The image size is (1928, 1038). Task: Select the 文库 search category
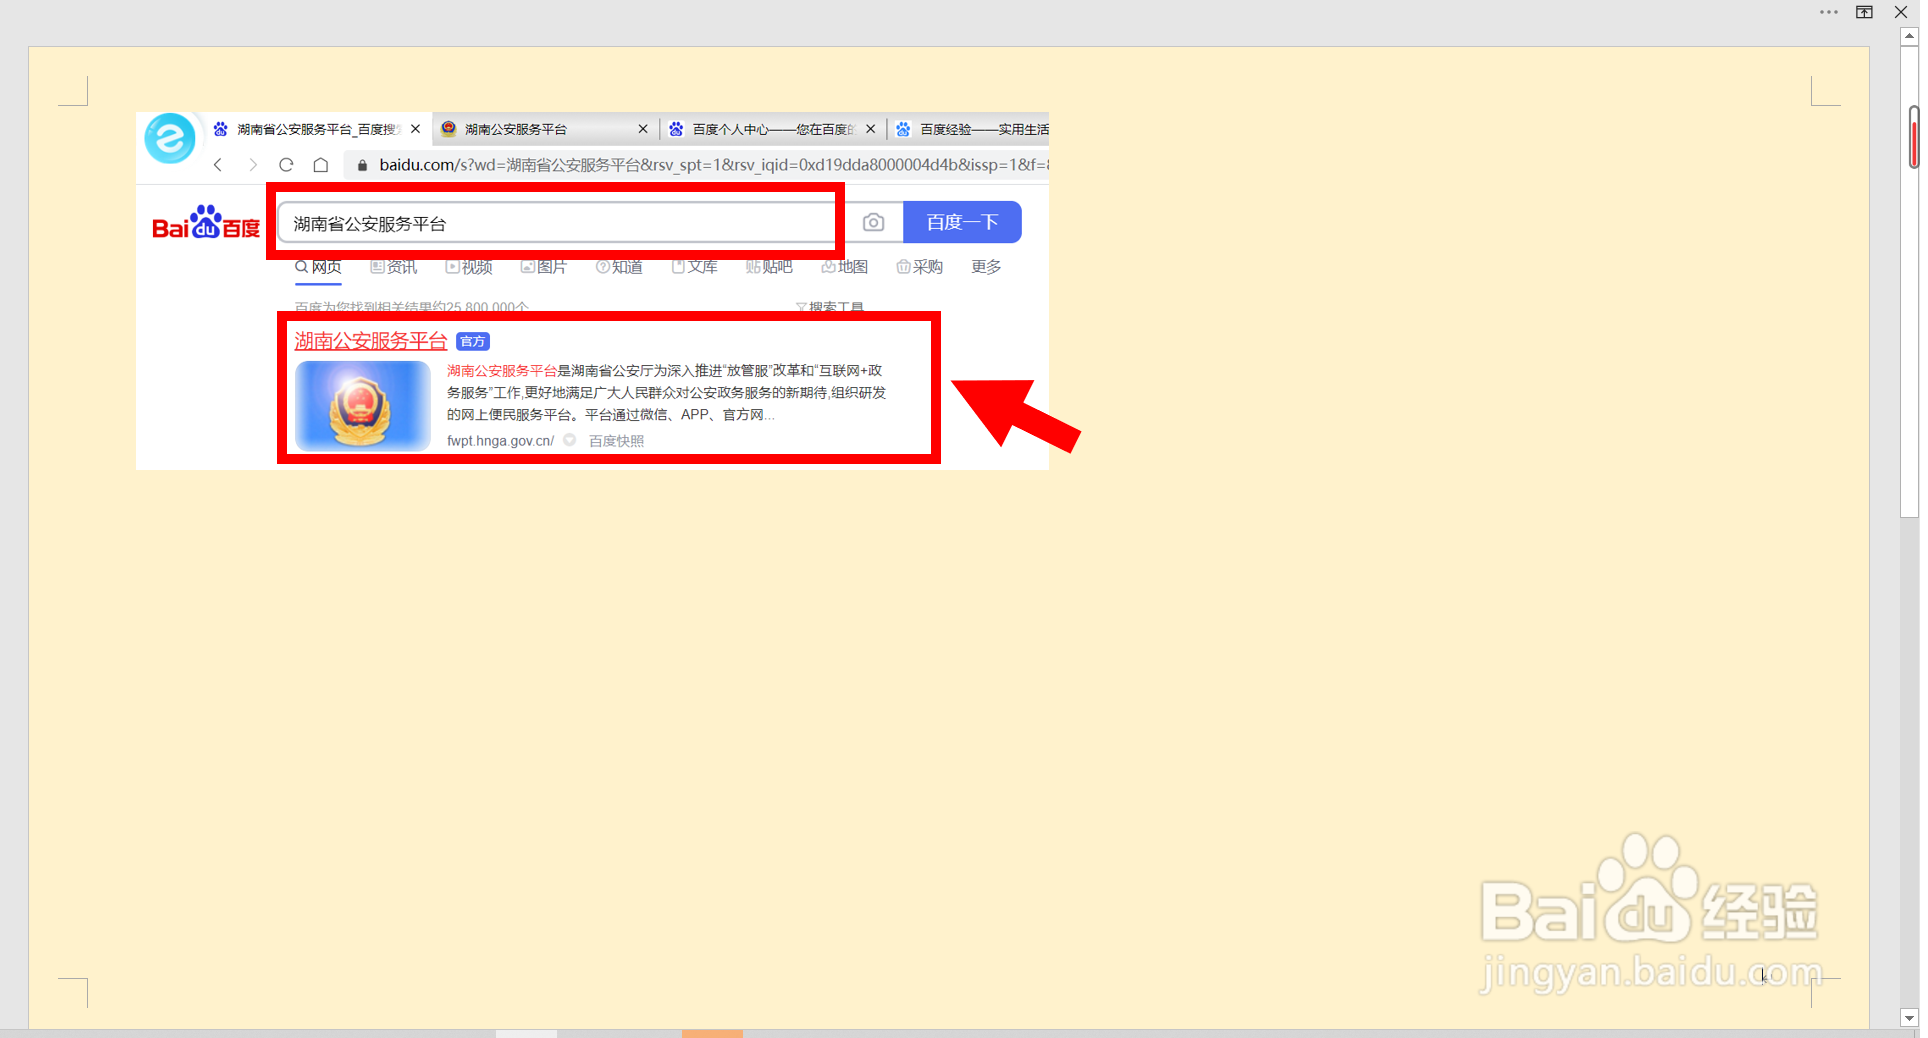click(x=695, y=267)
